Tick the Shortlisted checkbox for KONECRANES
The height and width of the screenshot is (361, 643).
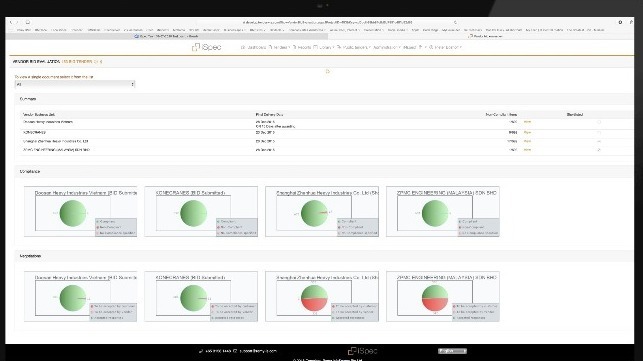[x=599, y=133]
